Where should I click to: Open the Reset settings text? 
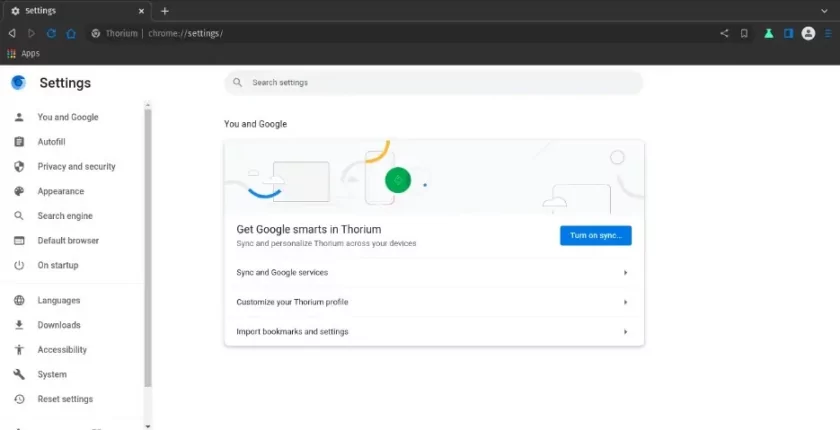[65, 399]
